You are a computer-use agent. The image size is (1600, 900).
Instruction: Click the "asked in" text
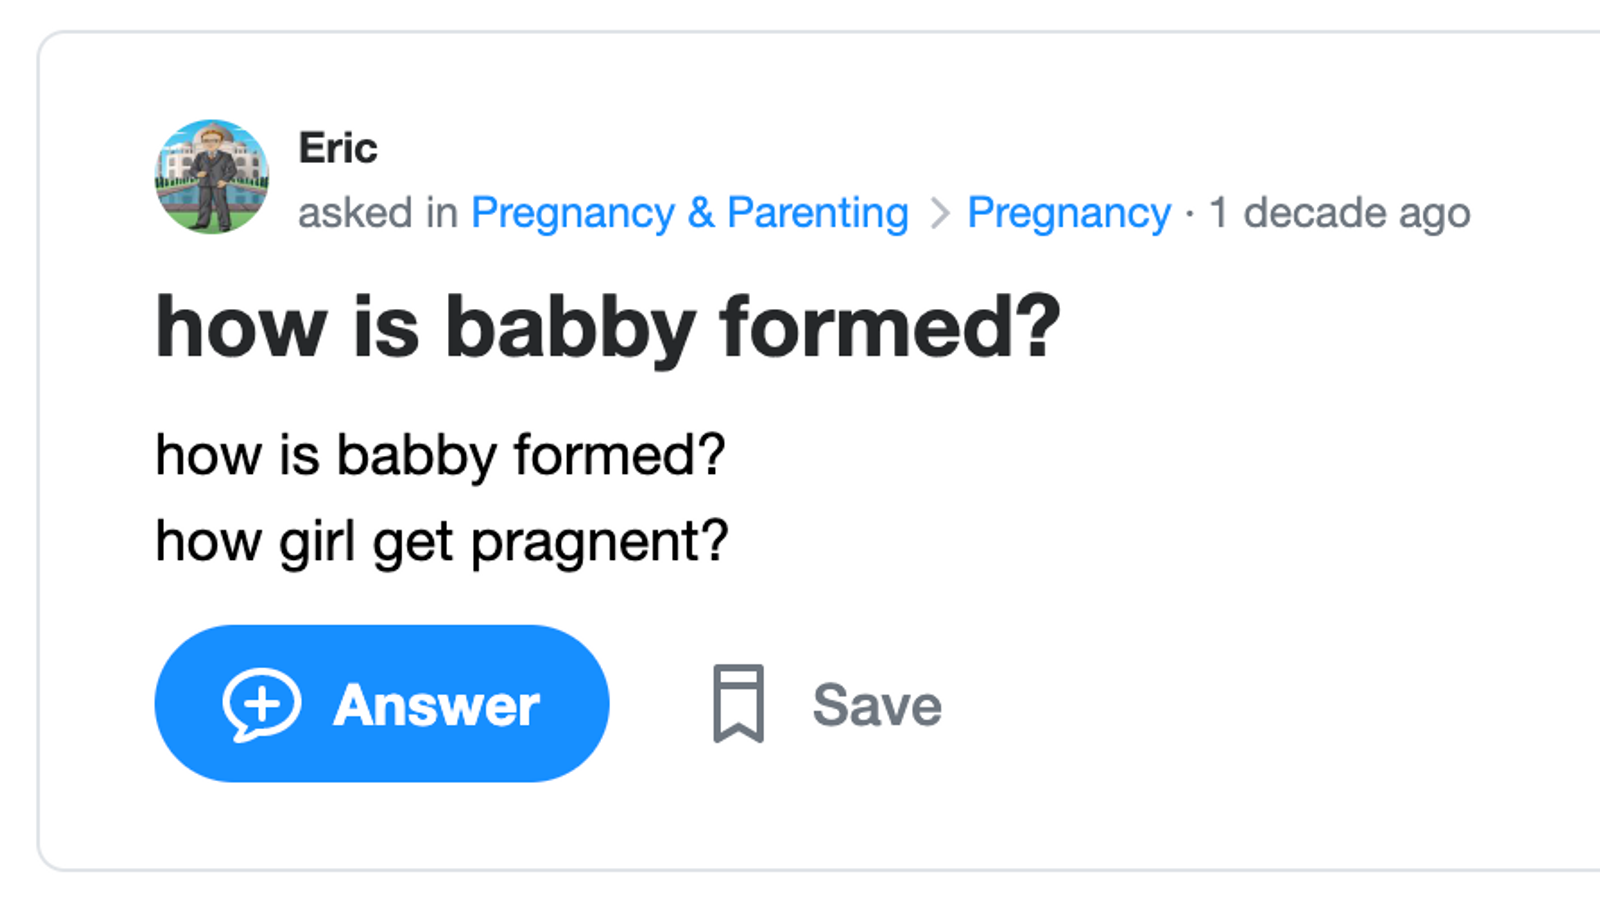pyautogui.click(x=377, y=213)
